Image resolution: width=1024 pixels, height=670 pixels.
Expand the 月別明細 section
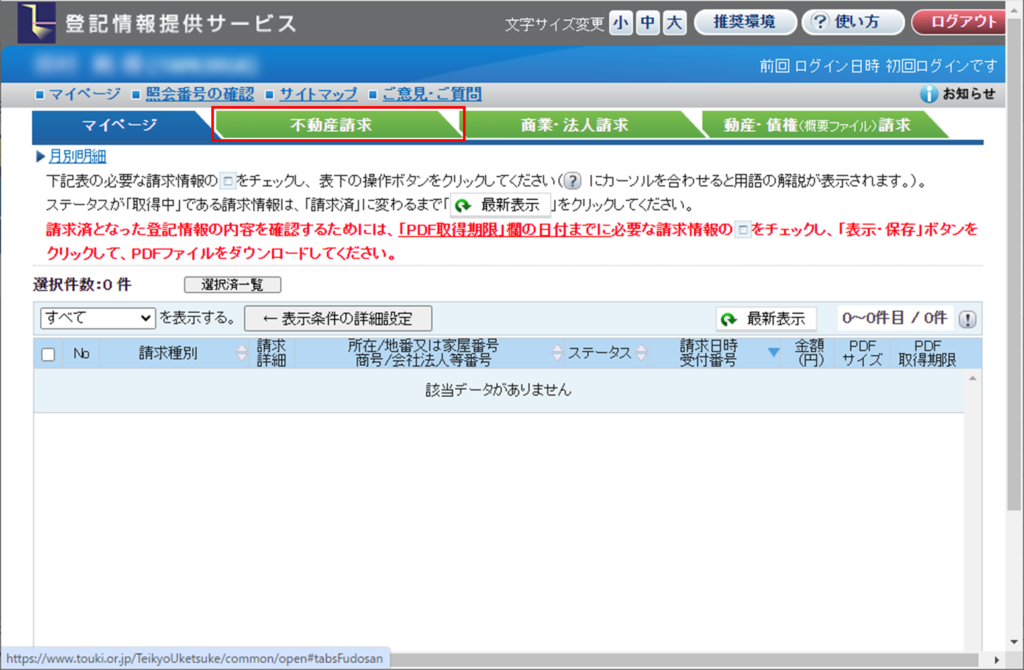tap(77, 156)
